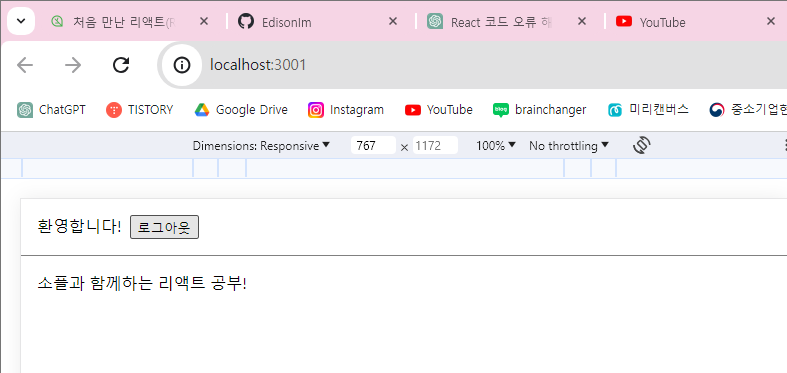Open the TISTORY bookmark
The image size is (787, 373).
(140, 109)
